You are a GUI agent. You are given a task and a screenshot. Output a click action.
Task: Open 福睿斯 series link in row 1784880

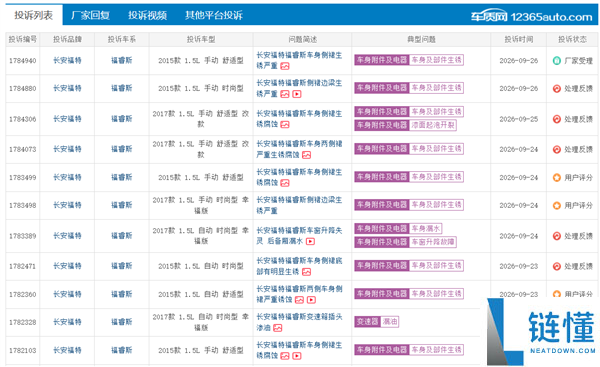(122, 88)
